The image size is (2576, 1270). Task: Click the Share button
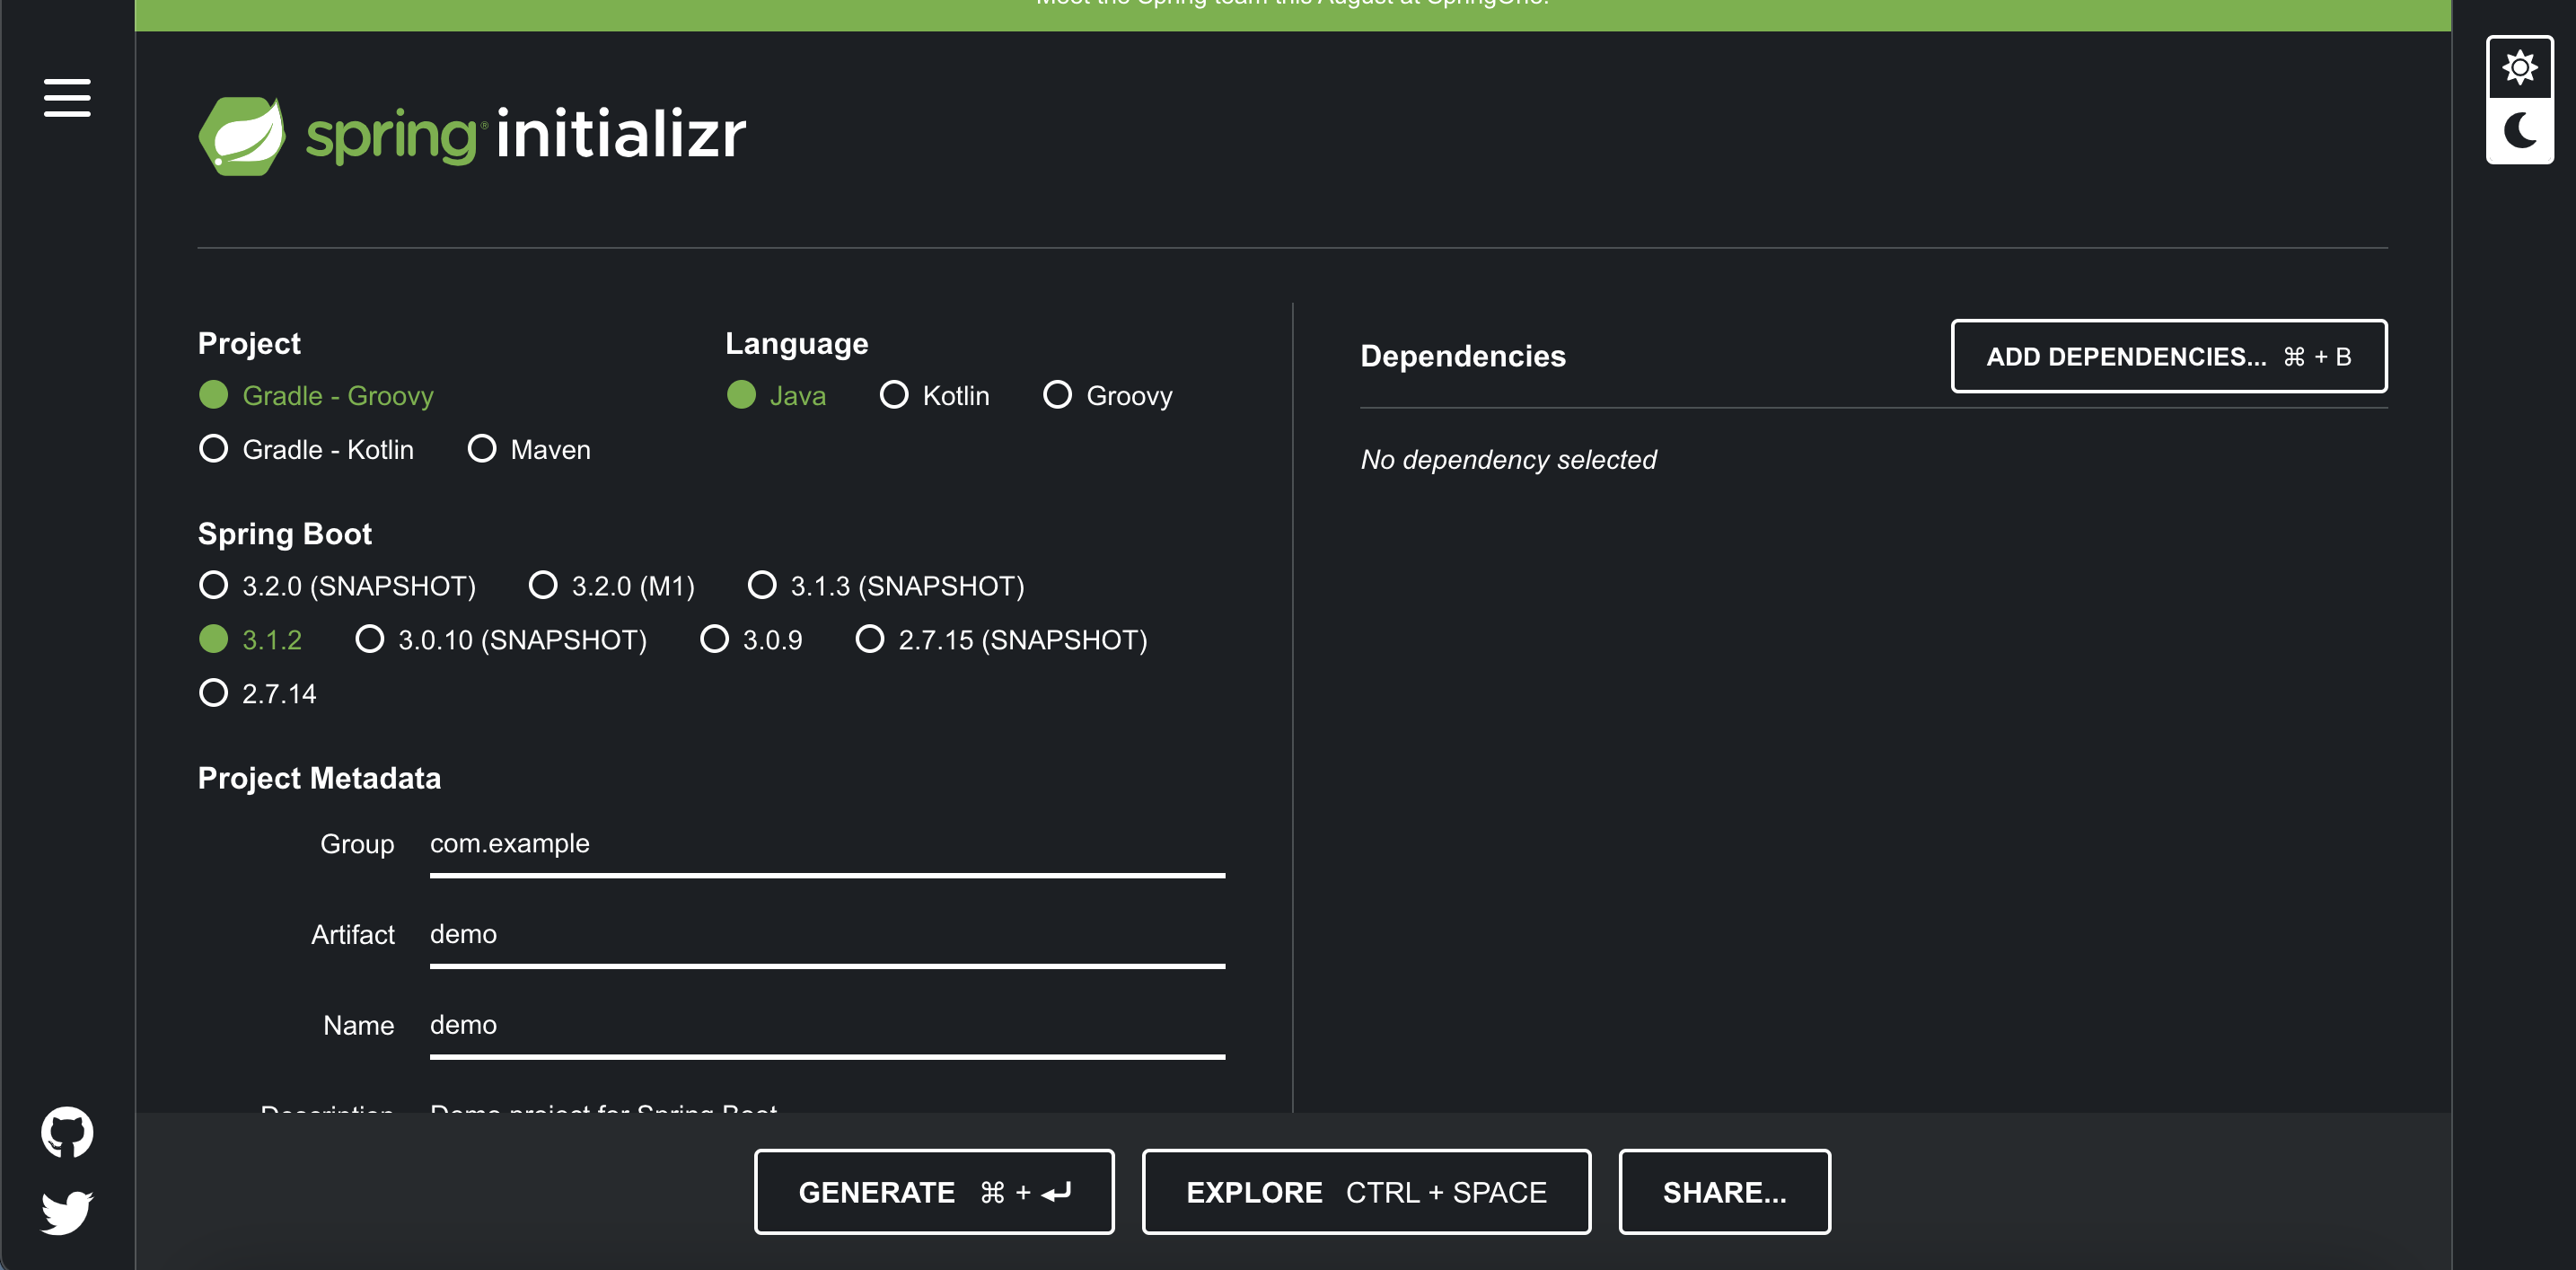point(1724,1192)
